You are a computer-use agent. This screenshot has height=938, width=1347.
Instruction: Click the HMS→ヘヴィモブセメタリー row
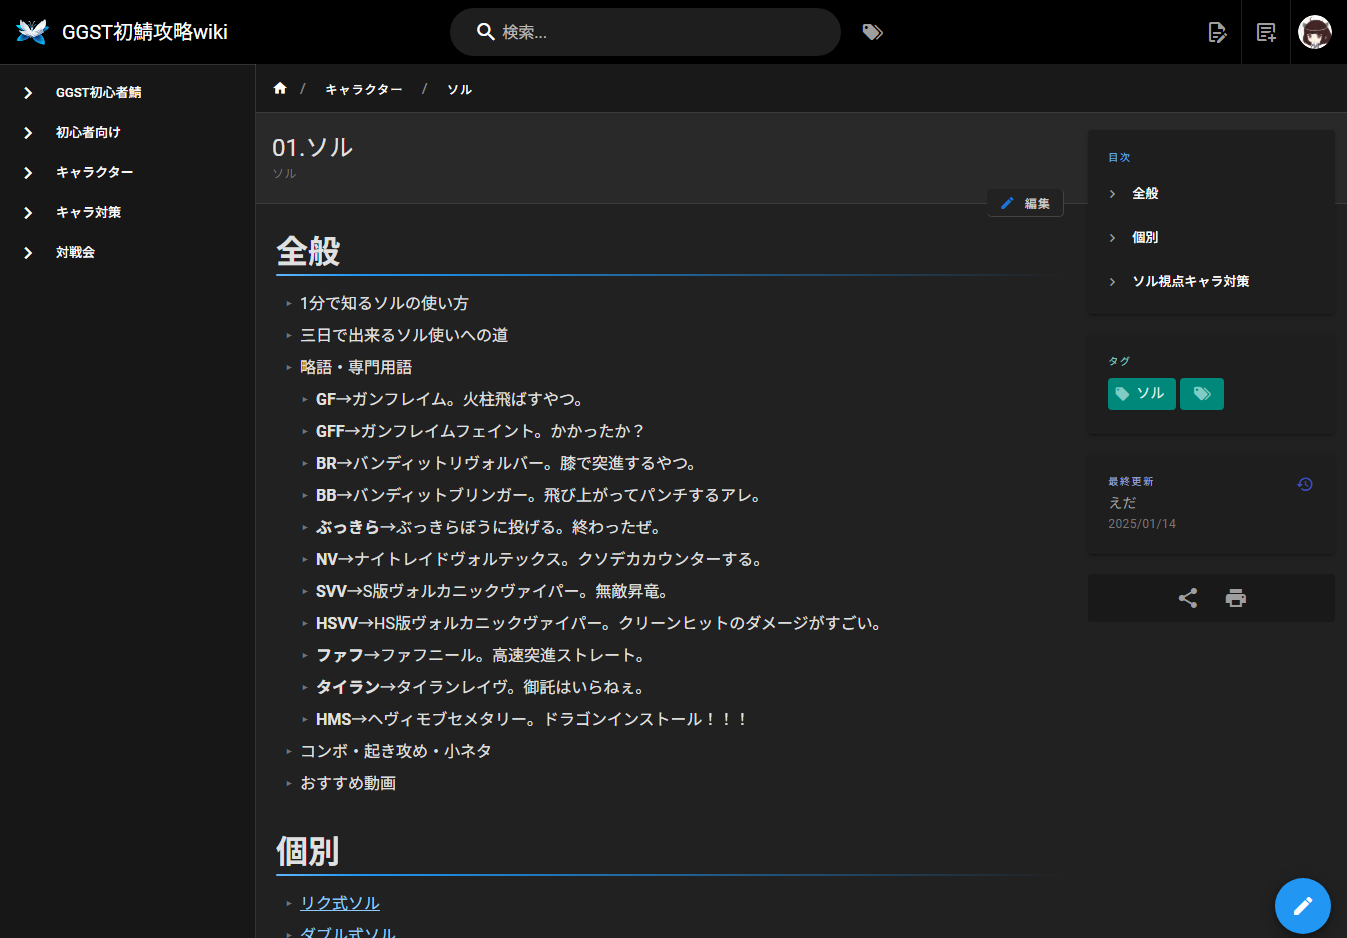(x=532, y=719)
